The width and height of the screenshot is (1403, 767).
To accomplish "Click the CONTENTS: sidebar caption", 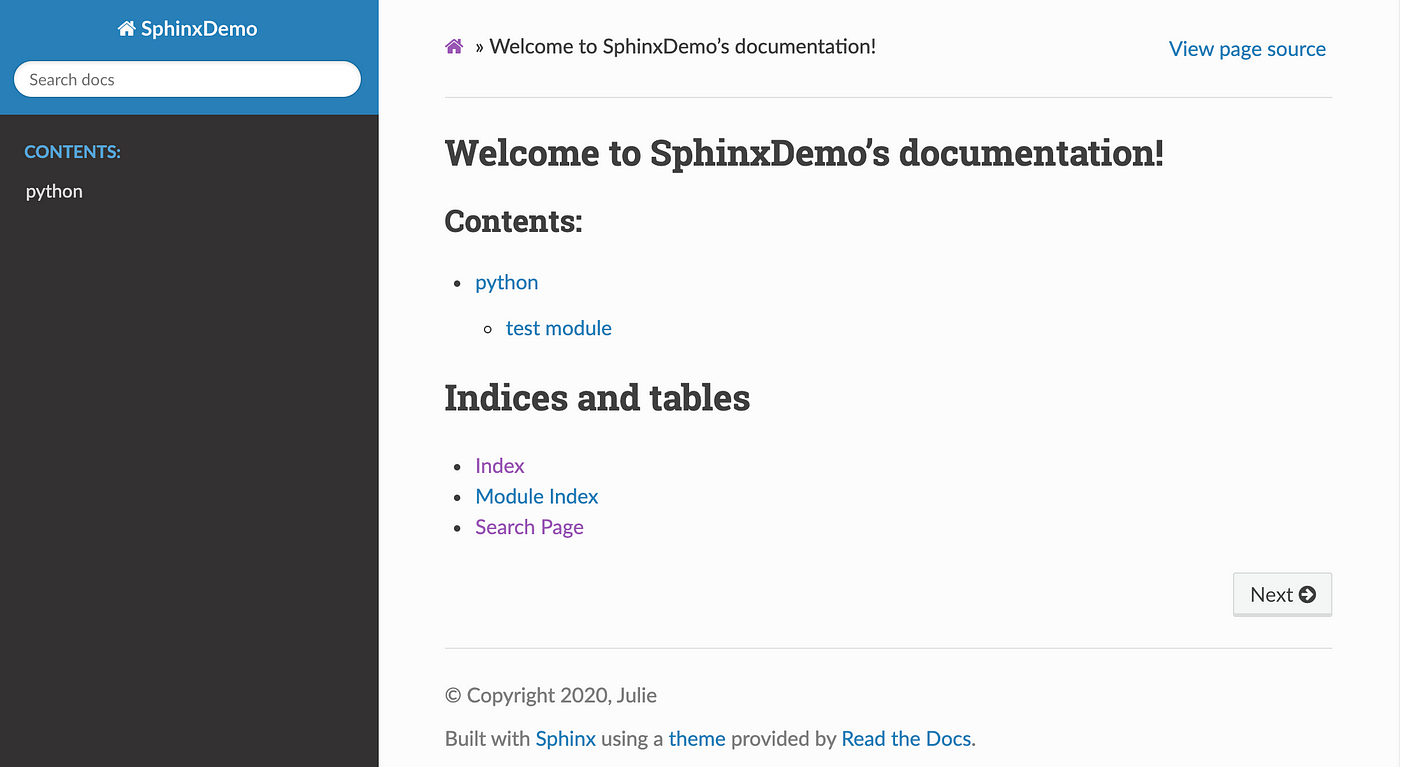I will pos(72,152).
